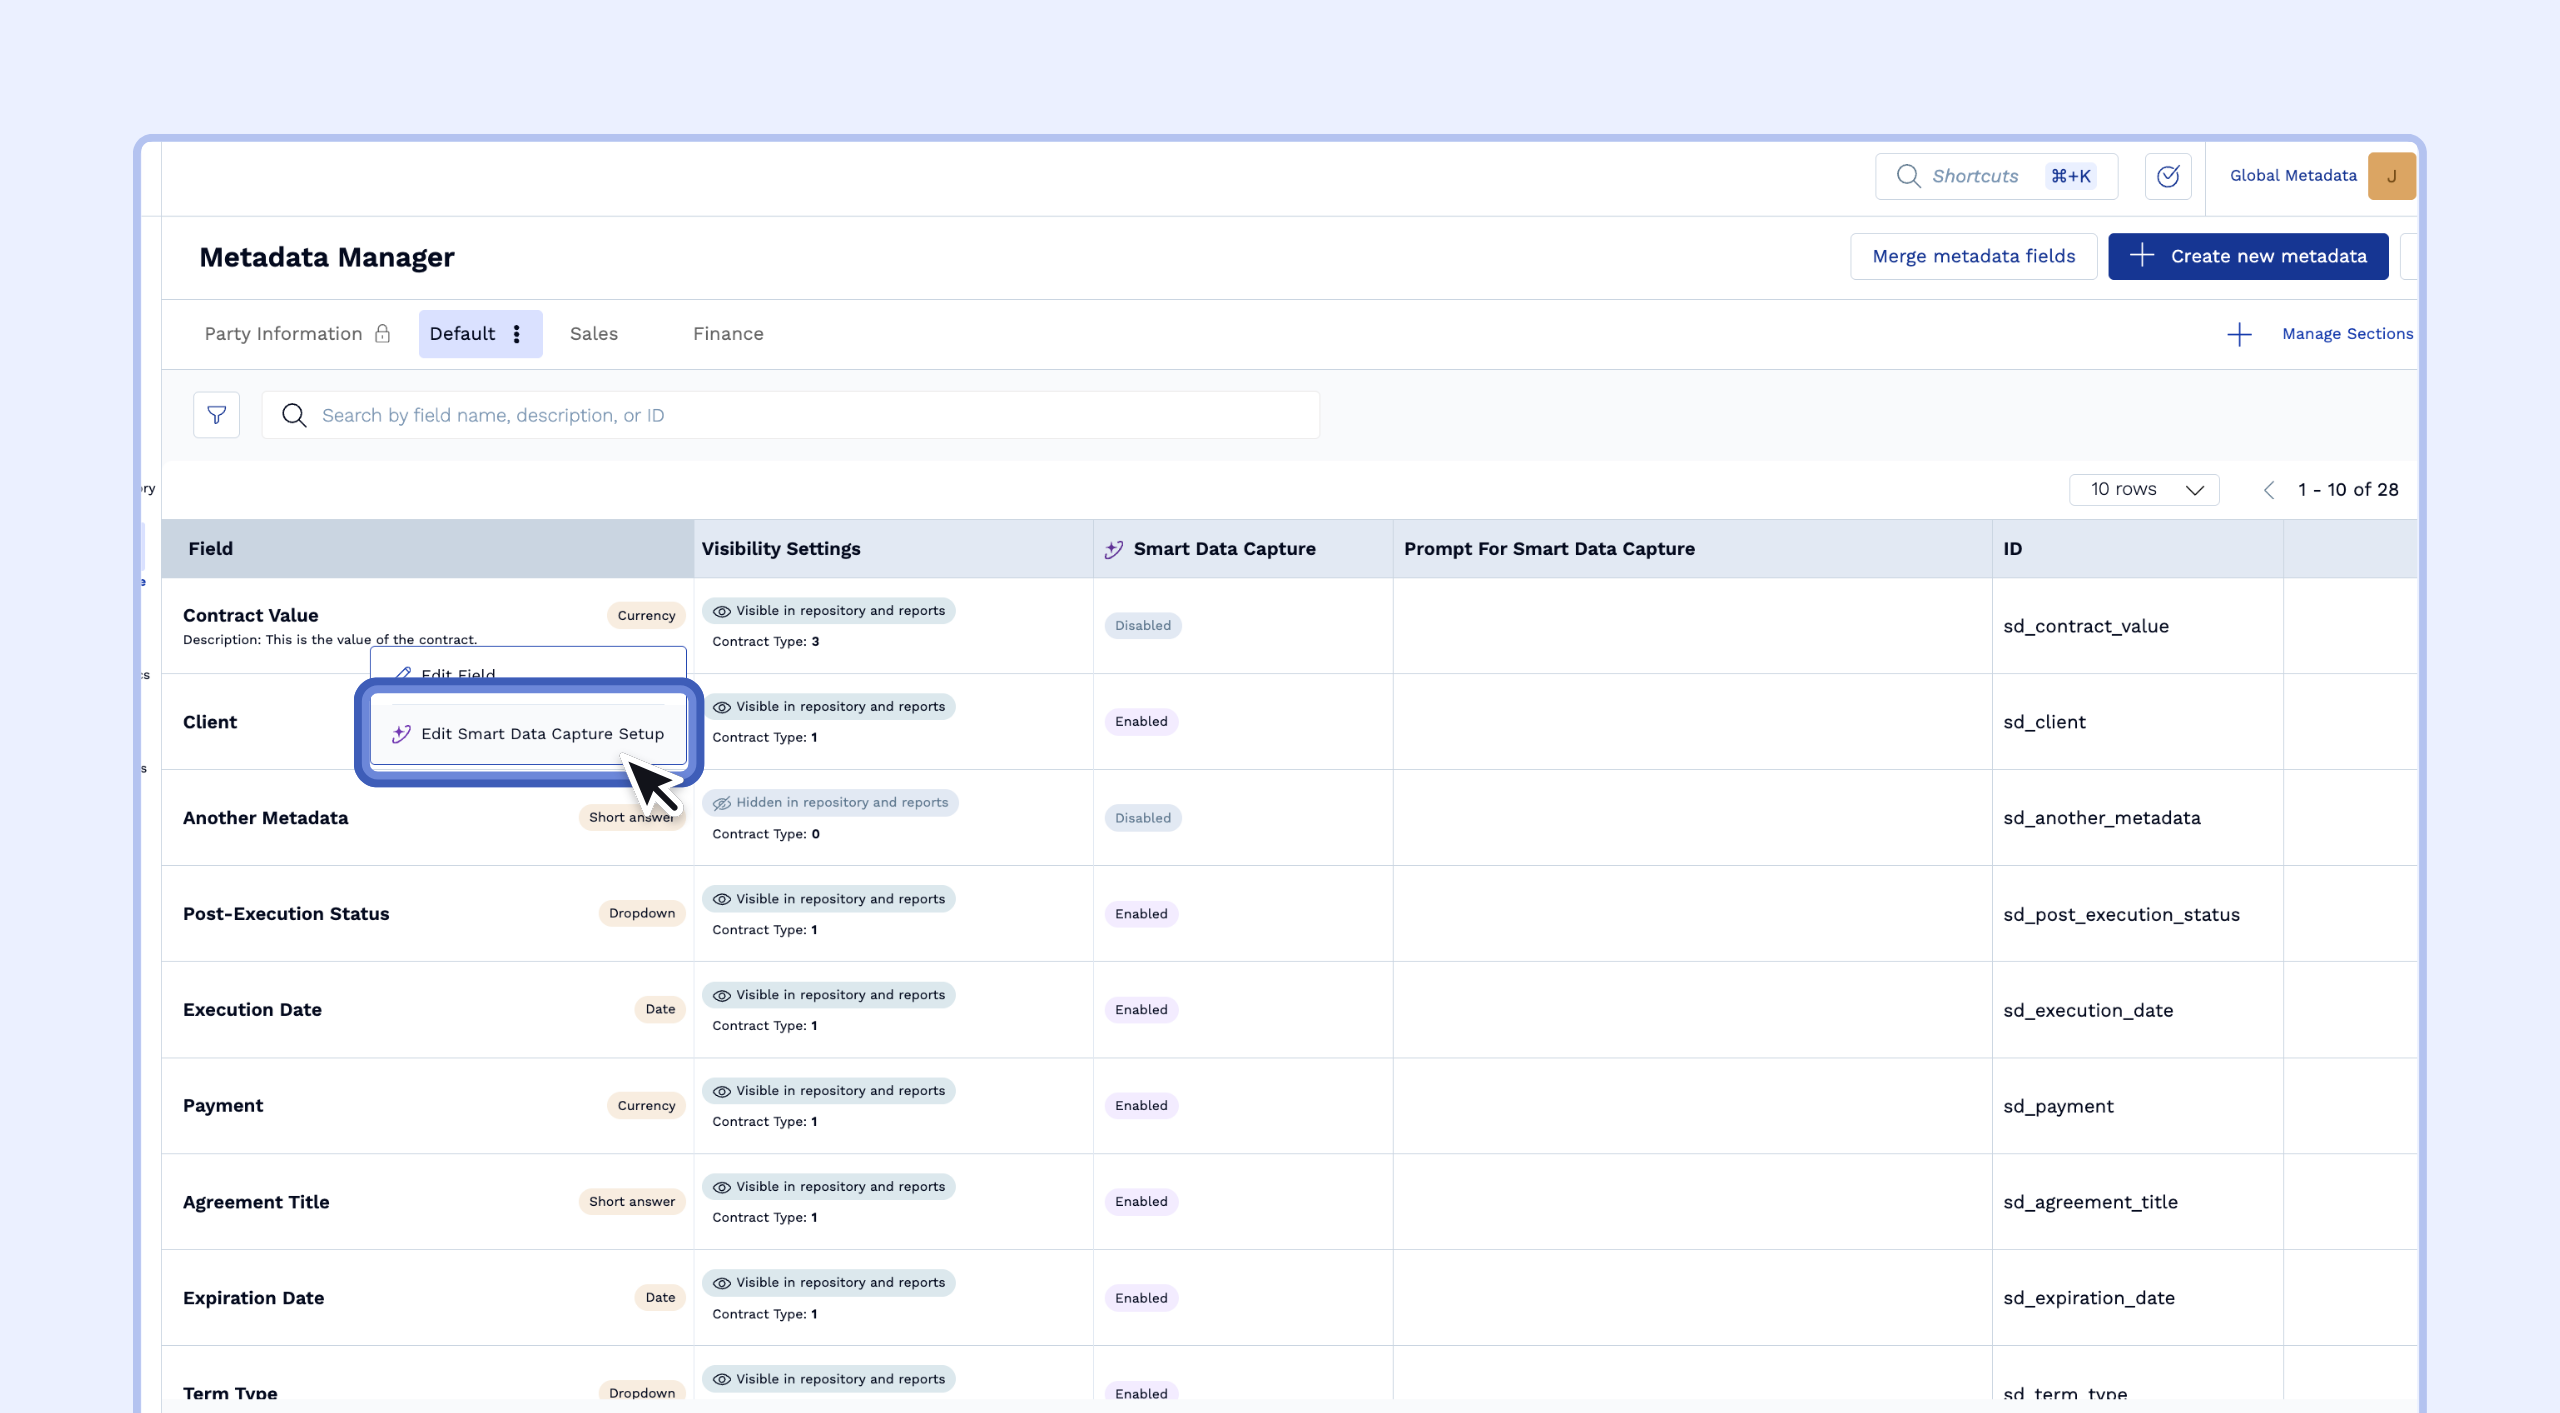Click the user avatar J icon
This screenshot has width=2560, height=1413.
tap(2391, 176)
